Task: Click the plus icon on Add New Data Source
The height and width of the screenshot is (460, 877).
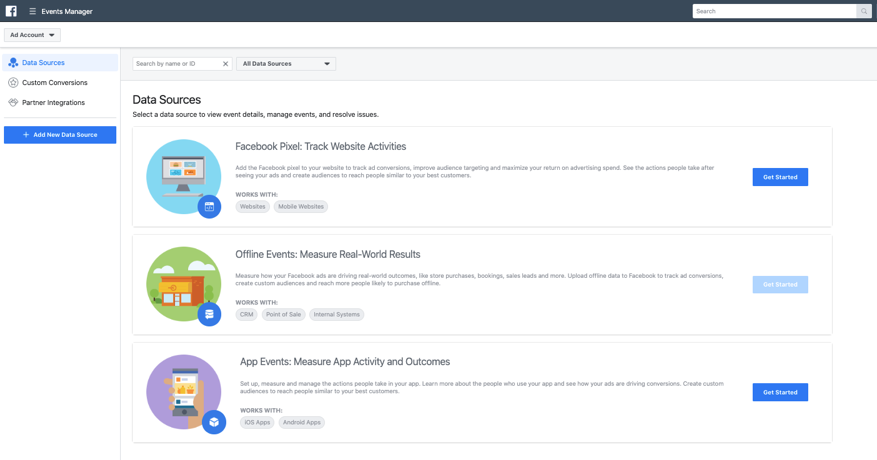Action: pyautogui.click(x=26, y=135)
